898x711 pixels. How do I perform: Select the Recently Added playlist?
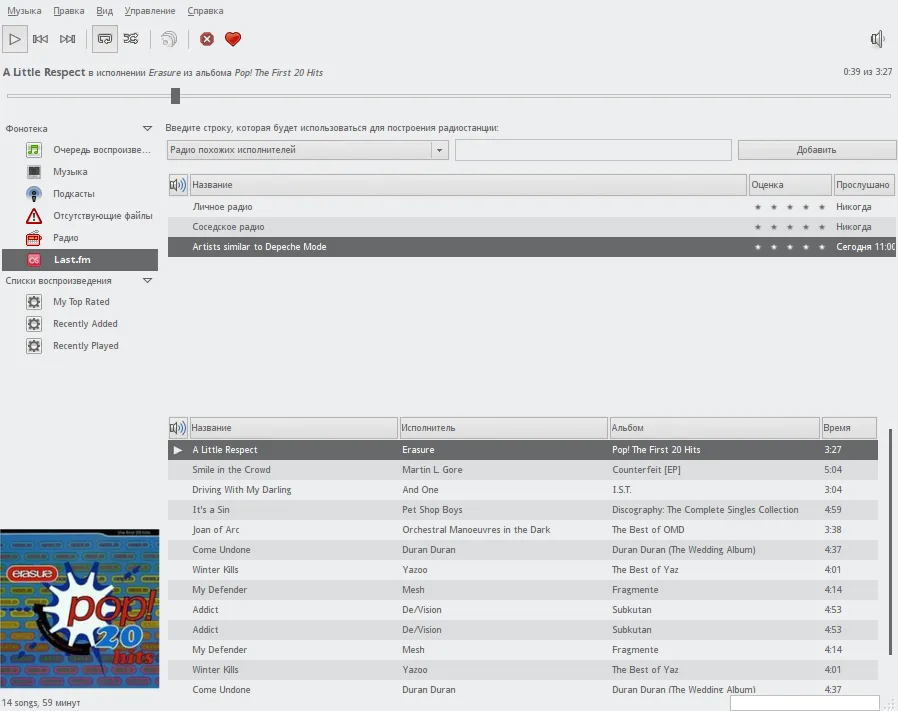point(85,324)
